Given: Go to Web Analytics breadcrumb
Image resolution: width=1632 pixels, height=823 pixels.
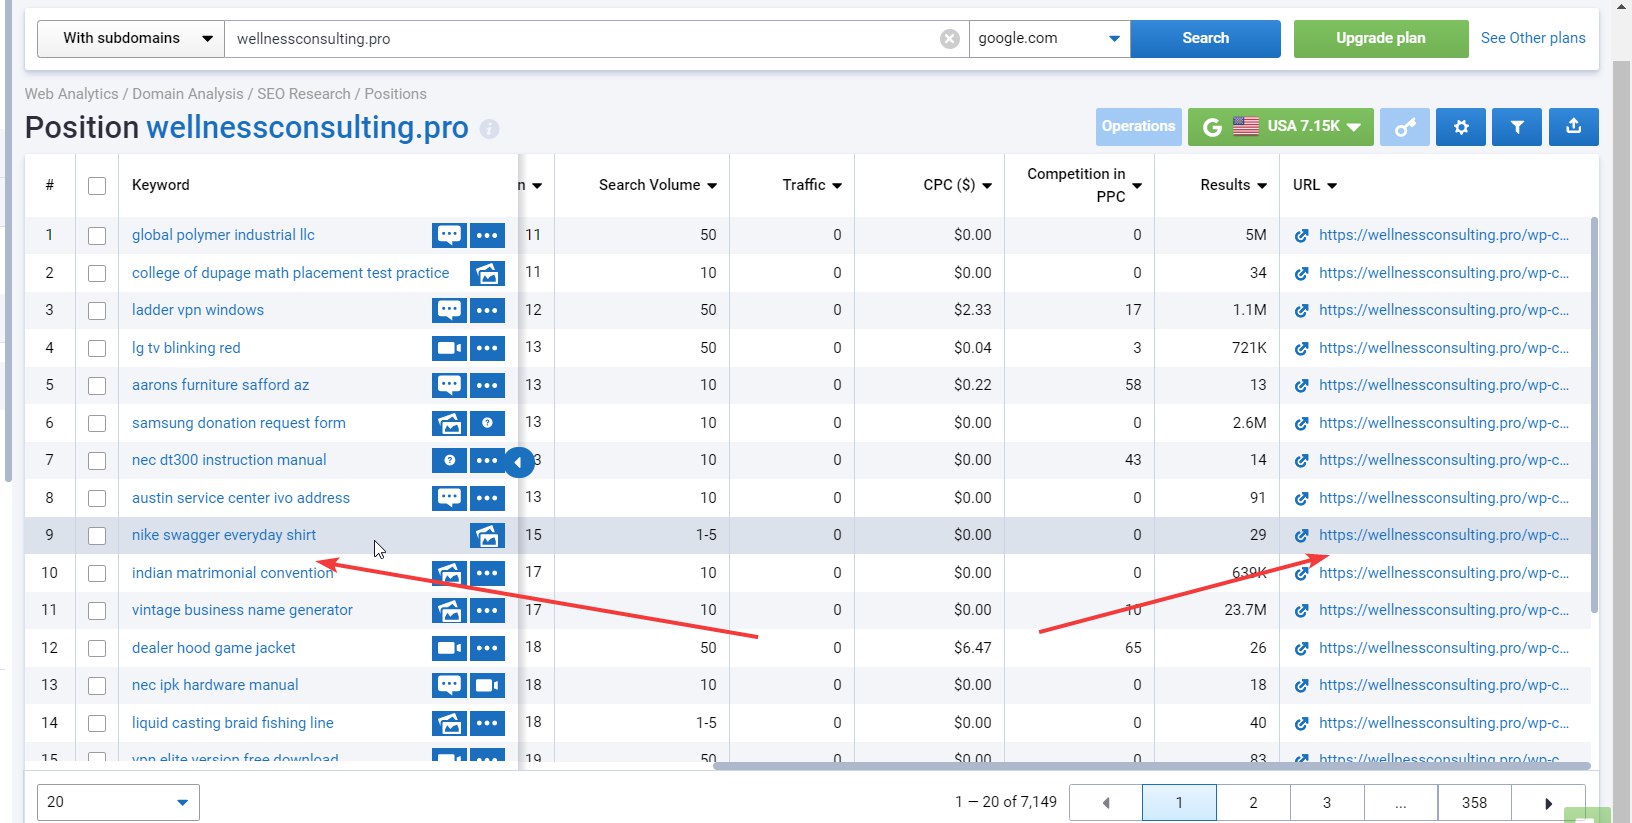Looking at the screenshot, I should pyautogui.click(x=72, y=94).
